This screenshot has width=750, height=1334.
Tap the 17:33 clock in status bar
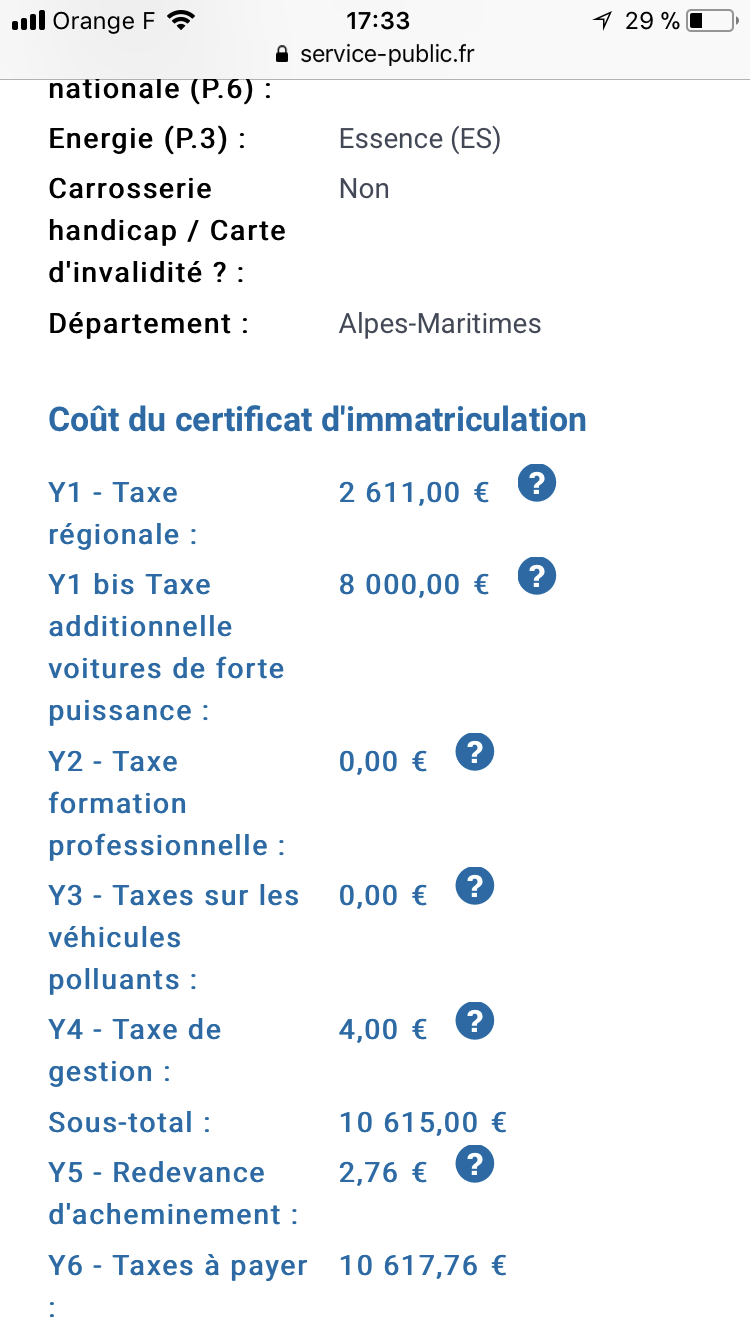(377, 21)
